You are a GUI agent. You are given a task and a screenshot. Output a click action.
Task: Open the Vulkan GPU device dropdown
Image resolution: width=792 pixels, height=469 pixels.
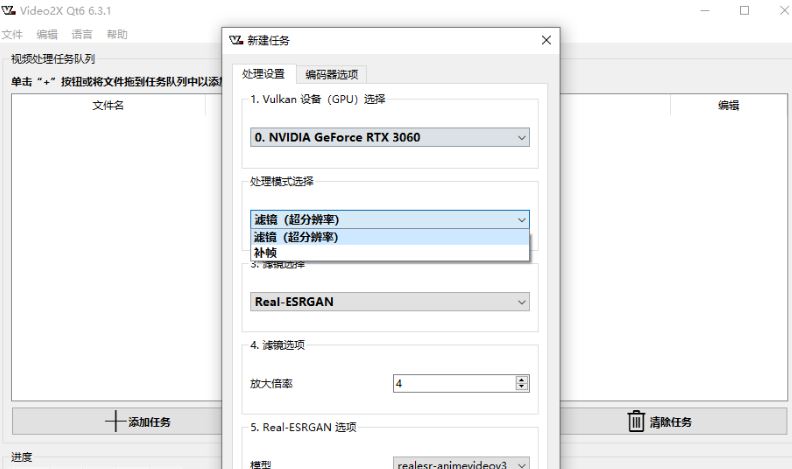[389, 137]
